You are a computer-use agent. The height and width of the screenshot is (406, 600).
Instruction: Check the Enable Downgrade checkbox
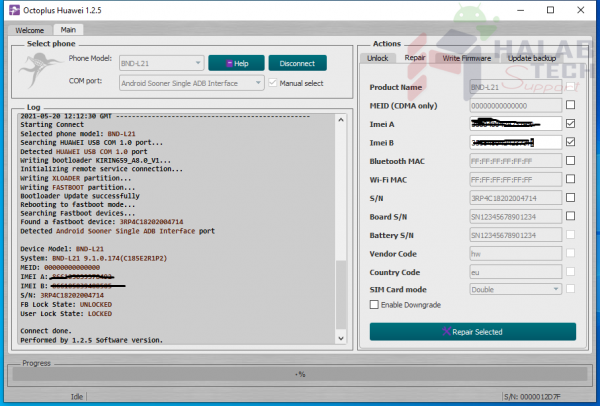click(374, 305)
